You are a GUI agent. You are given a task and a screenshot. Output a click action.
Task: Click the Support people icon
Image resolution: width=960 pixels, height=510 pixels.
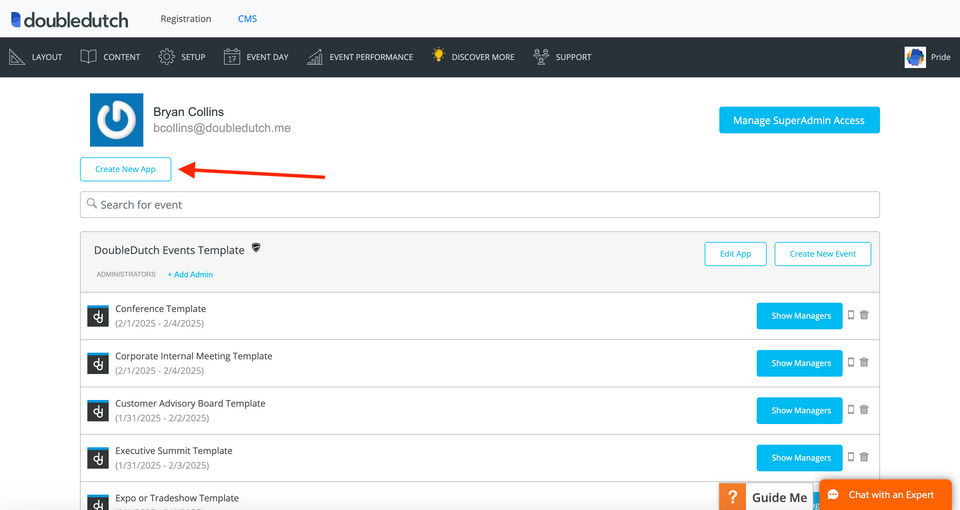(541, 56)
